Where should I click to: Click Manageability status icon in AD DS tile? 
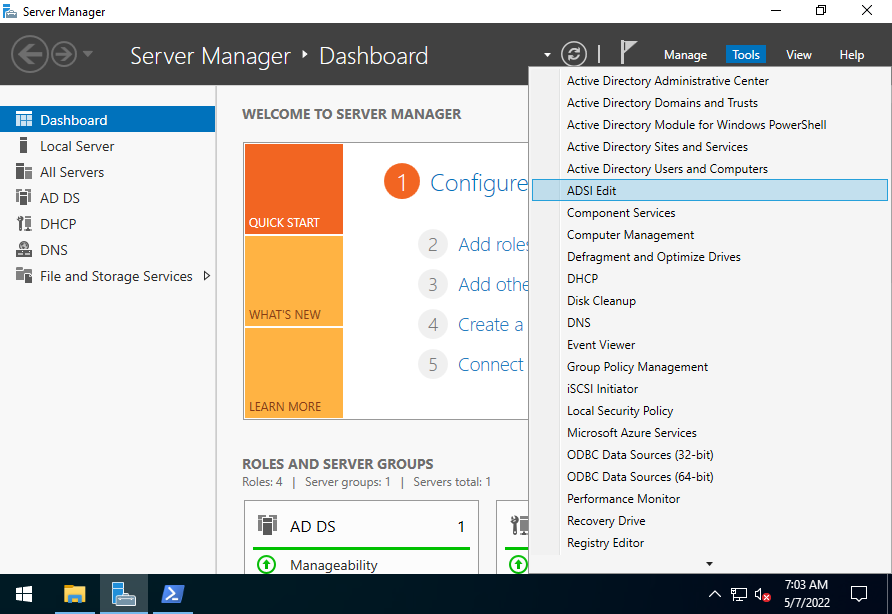[x=266, y=564]
